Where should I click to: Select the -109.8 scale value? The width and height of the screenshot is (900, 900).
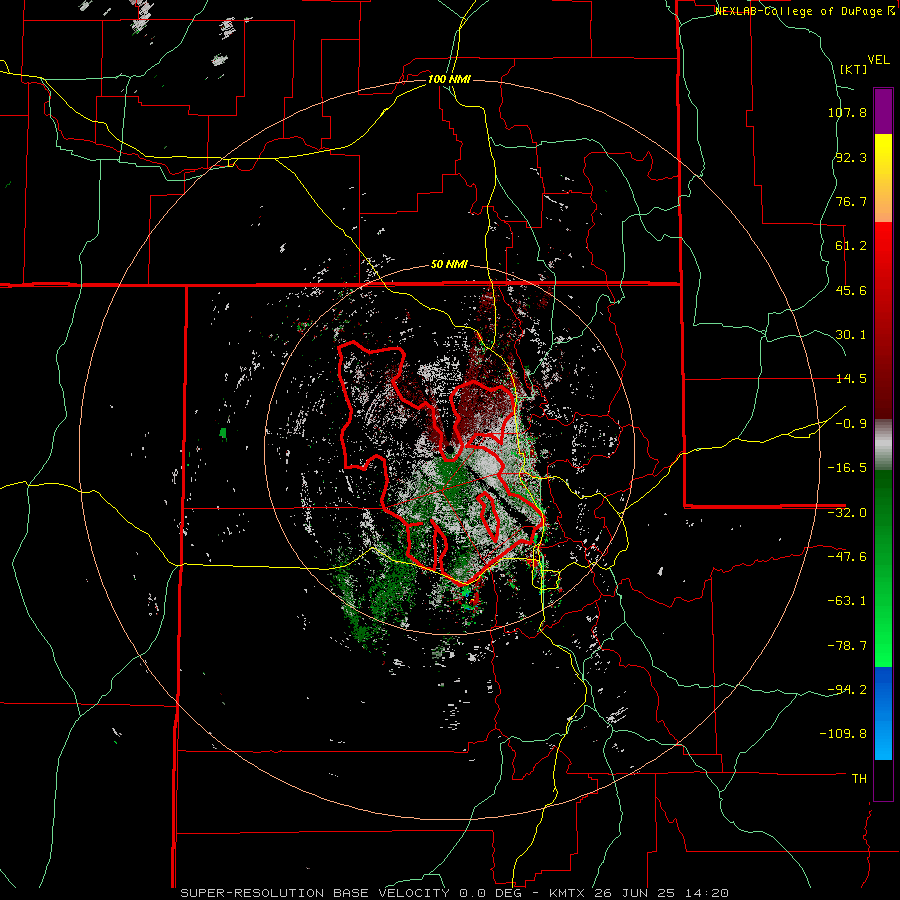pos(844,734)
